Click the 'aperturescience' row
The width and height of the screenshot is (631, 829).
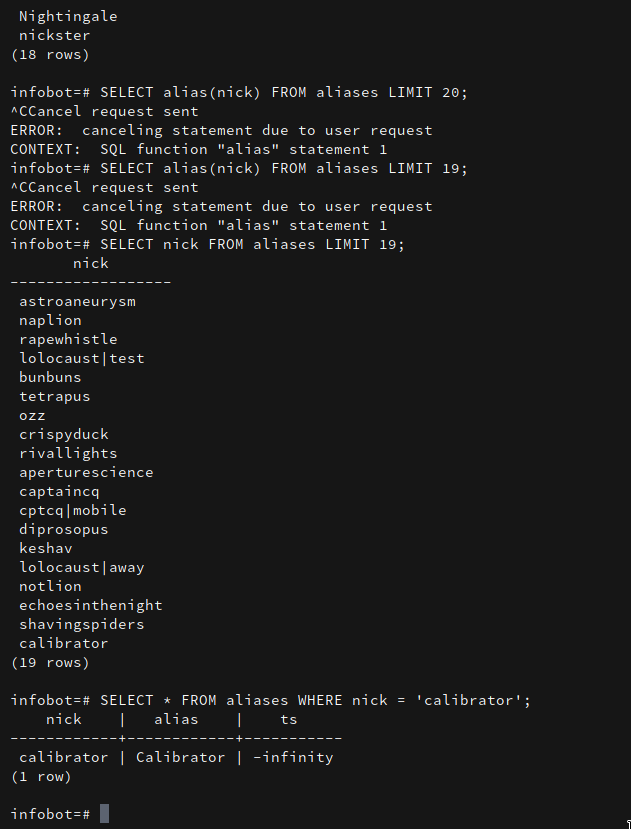pyautogui.click(x=86, y=472)
